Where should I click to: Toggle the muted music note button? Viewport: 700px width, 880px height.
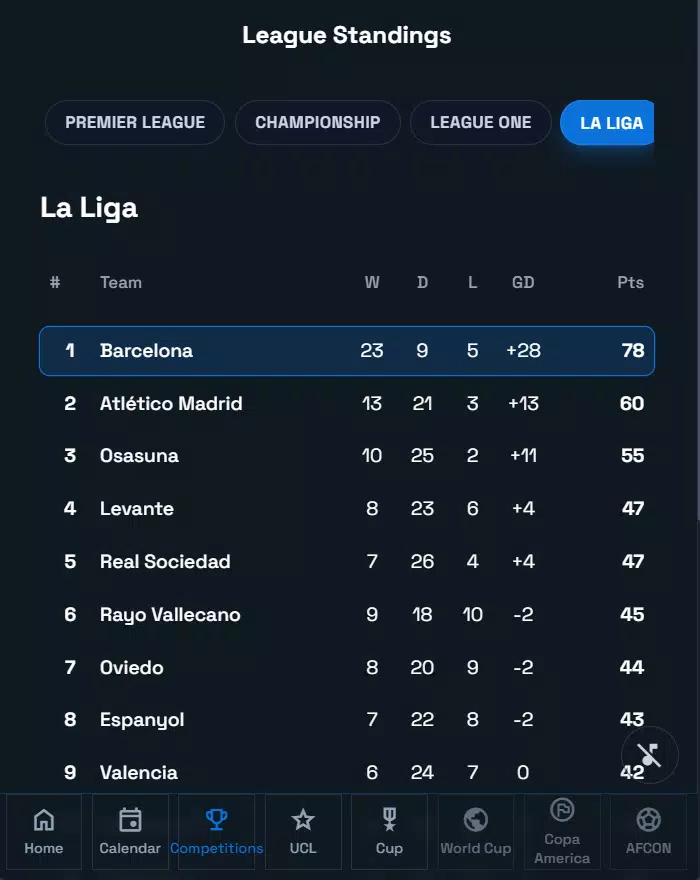(650, 754)
